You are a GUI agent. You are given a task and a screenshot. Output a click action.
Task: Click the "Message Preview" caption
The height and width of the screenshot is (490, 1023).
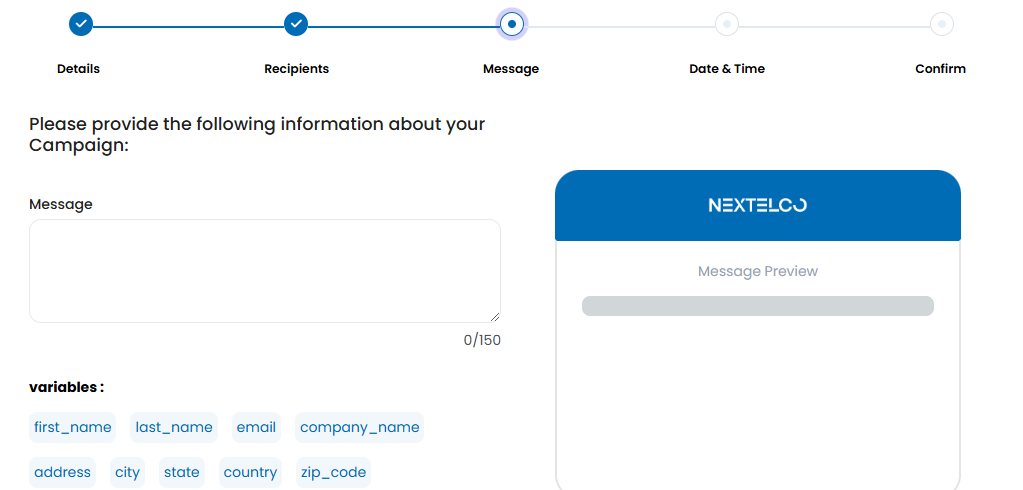[757, 271]
